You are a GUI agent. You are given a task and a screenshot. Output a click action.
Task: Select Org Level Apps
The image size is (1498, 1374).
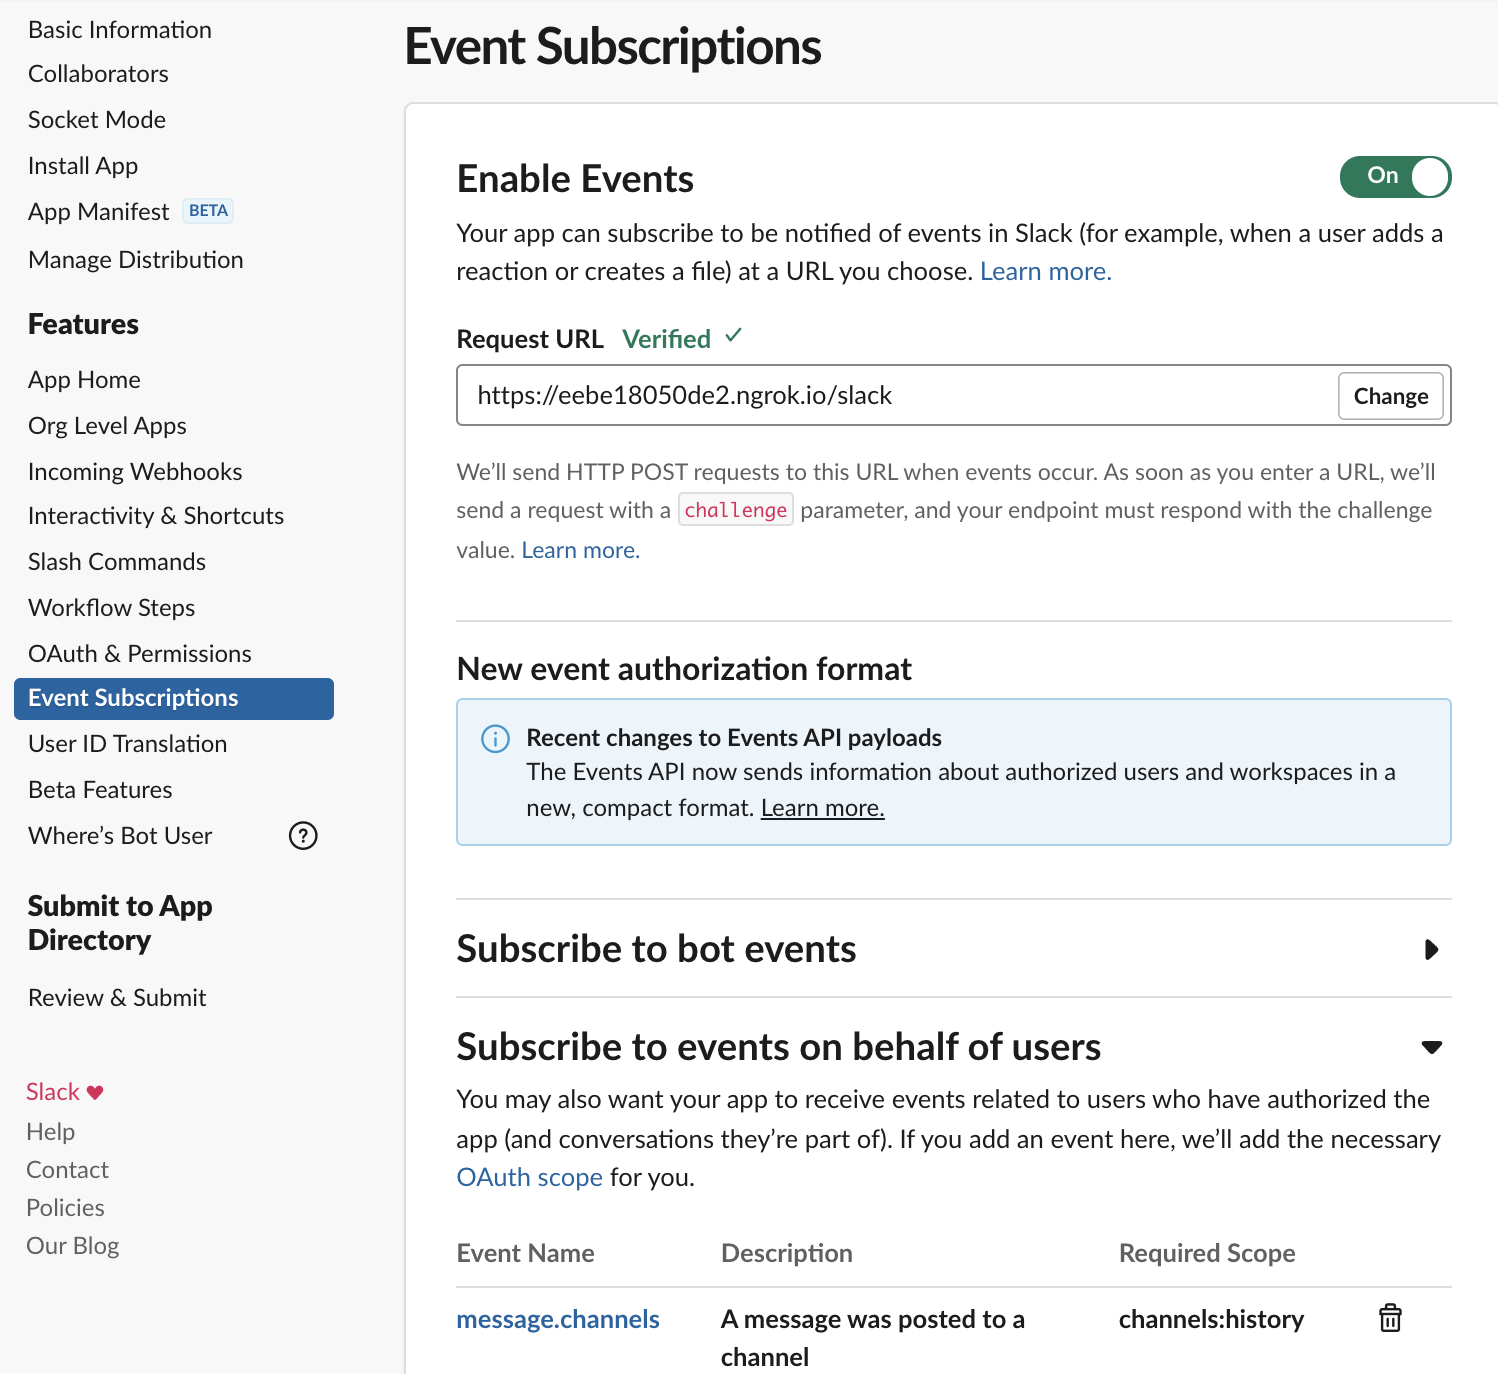point(107,426)
